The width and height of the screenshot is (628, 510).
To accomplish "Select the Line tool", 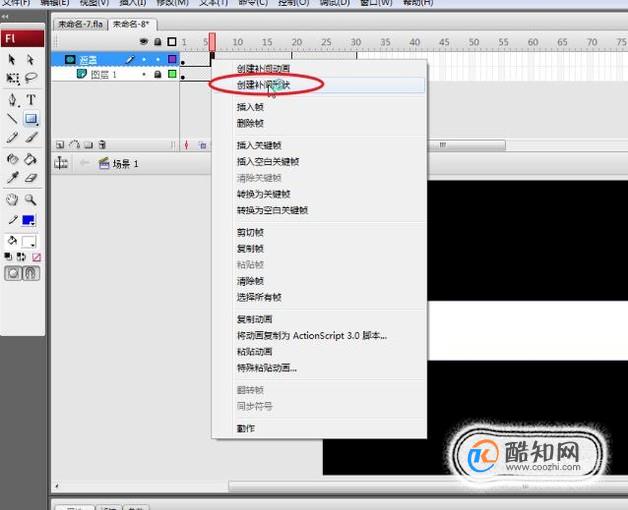I will click(12, 118).
